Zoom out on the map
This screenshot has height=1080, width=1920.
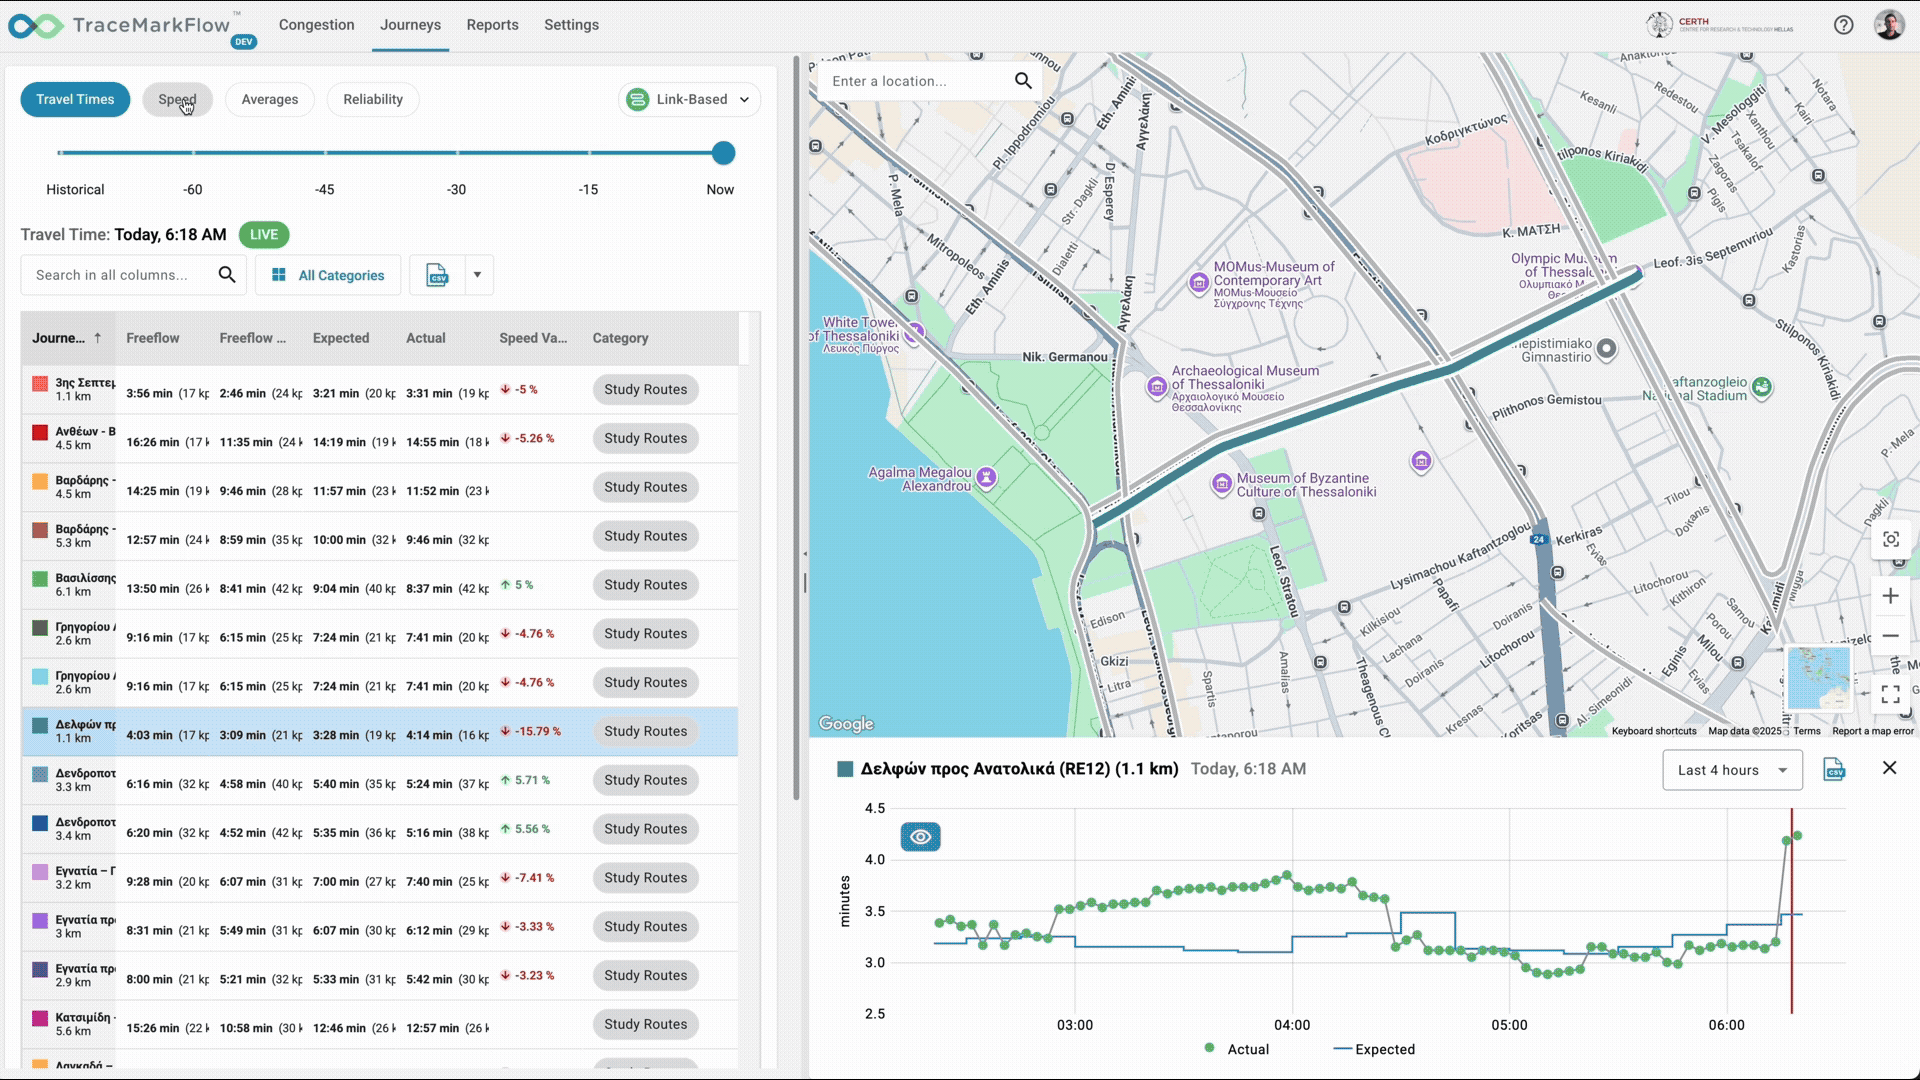1891,635
